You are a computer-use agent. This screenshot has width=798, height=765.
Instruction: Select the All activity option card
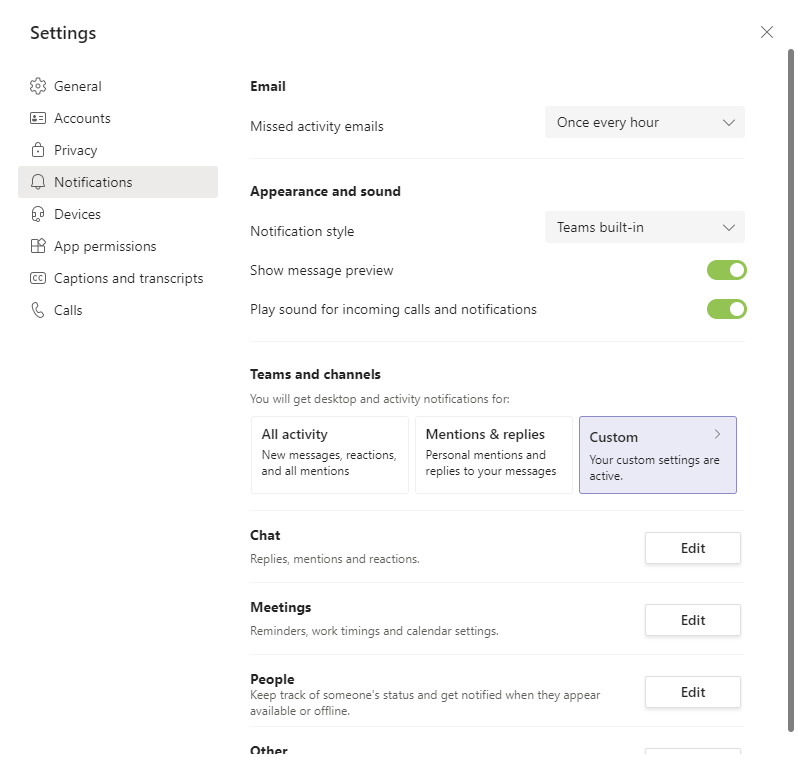coord(330,455)
